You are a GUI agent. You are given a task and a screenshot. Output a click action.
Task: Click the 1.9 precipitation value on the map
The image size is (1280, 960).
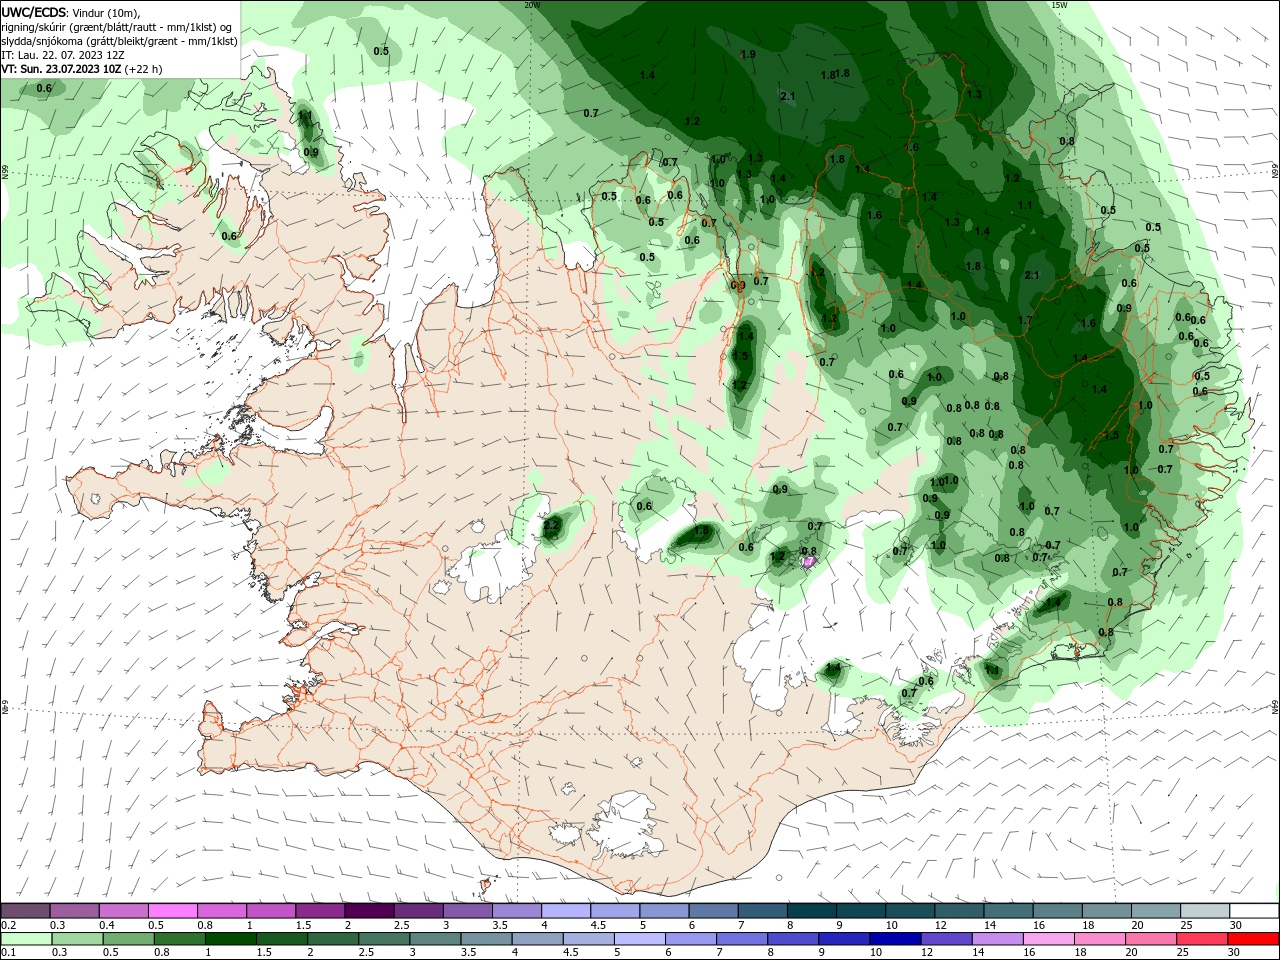tap(748, 54)
